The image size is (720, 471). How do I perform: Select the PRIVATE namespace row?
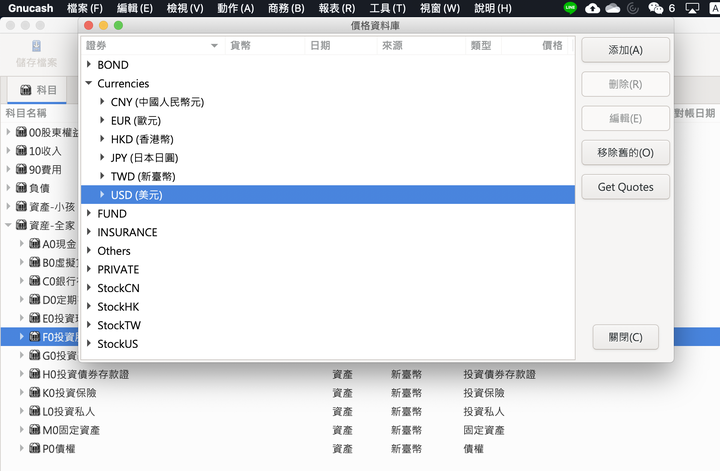328,269
